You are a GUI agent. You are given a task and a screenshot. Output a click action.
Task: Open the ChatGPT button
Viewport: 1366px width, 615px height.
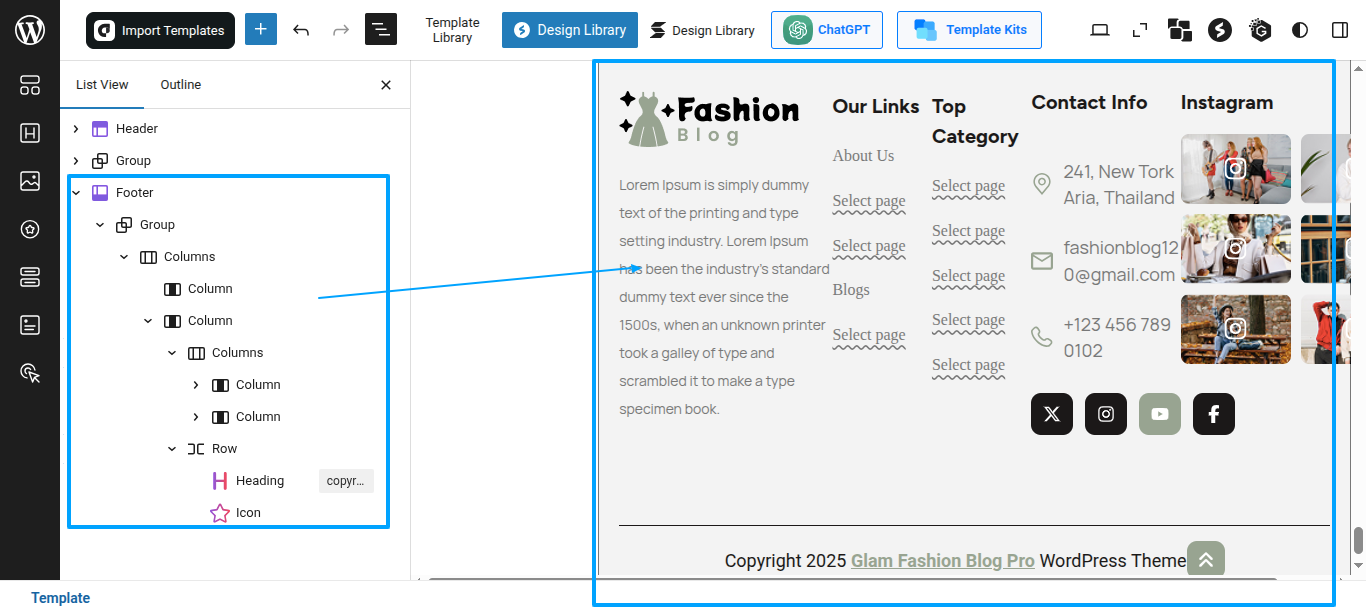(x=827, y=30)
